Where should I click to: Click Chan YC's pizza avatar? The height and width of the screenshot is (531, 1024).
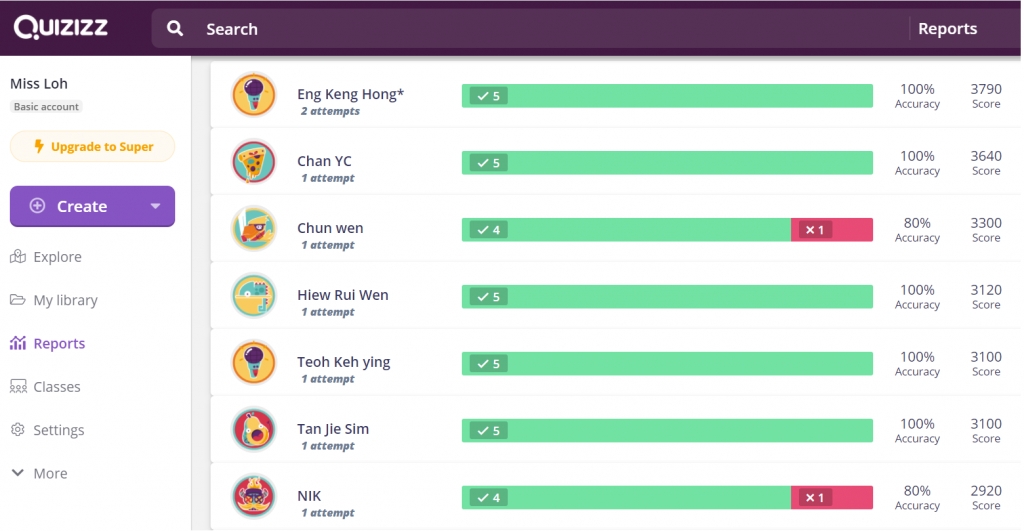coord(254,162)
